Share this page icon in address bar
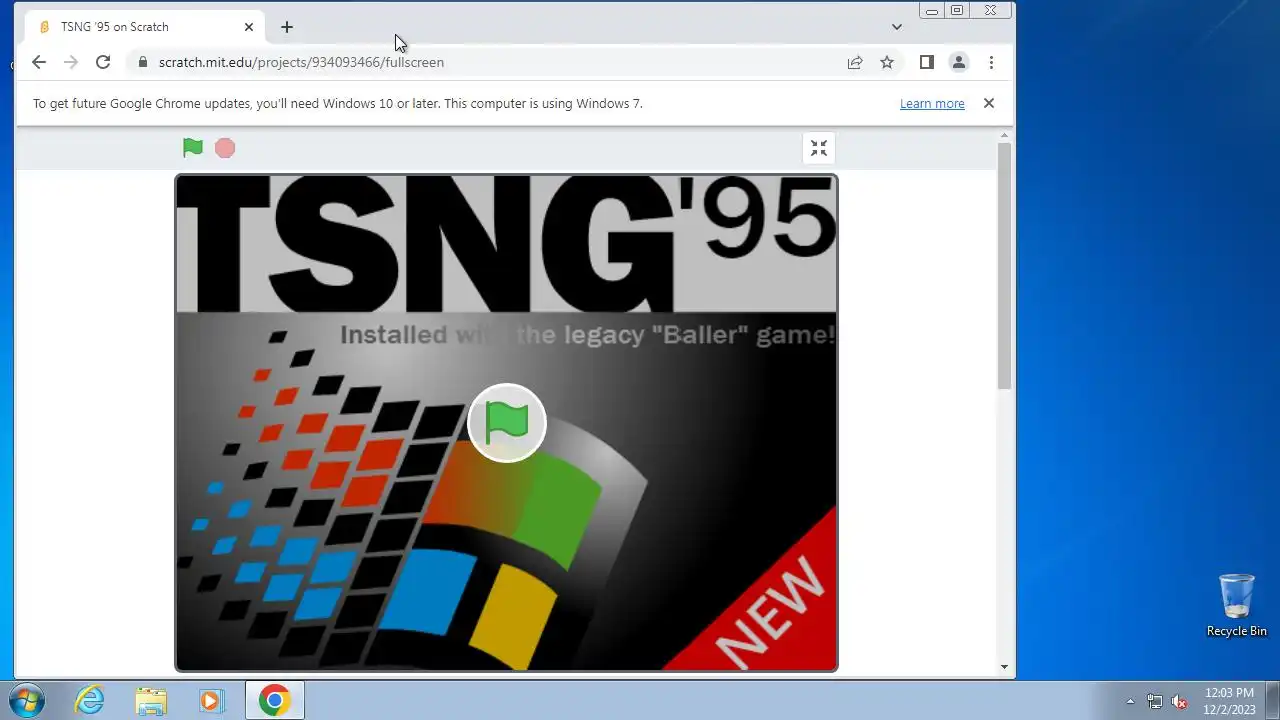Screen dimensions: 1280x720 click(x=855, y=62)
